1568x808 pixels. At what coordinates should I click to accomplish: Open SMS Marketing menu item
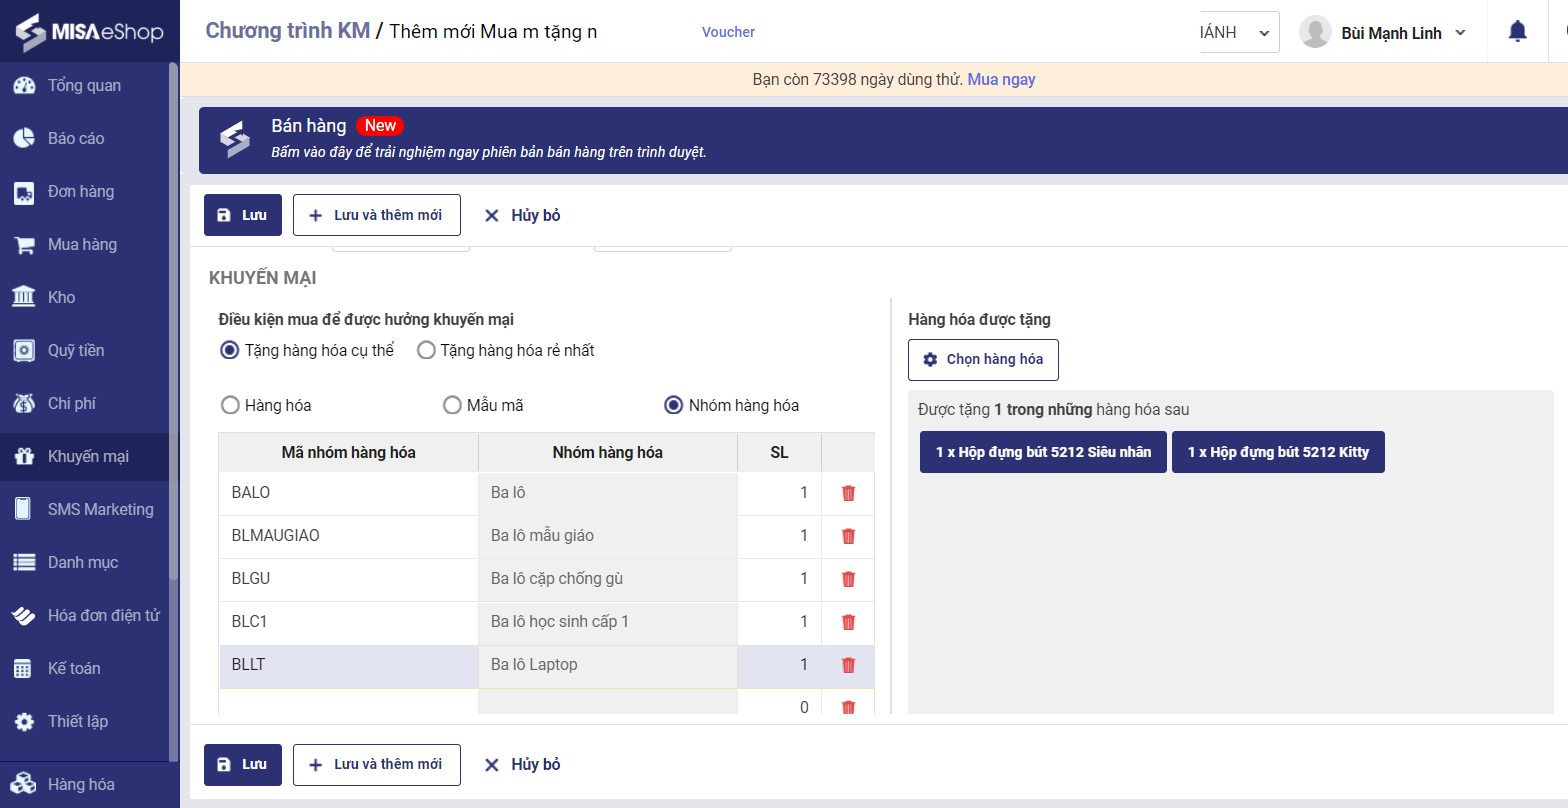(x=101, y=509)
